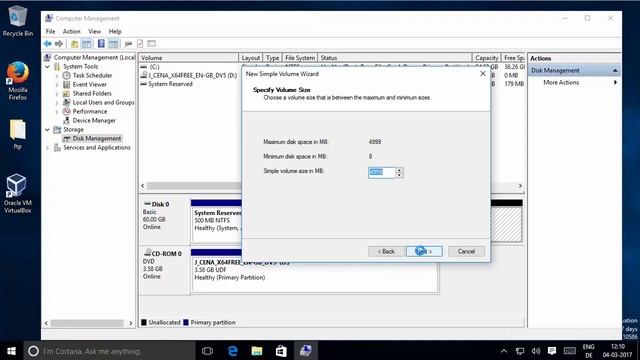Viewport: 640px width, 360px height.
Task: Click network tray icon
Action: pos(520,351)
